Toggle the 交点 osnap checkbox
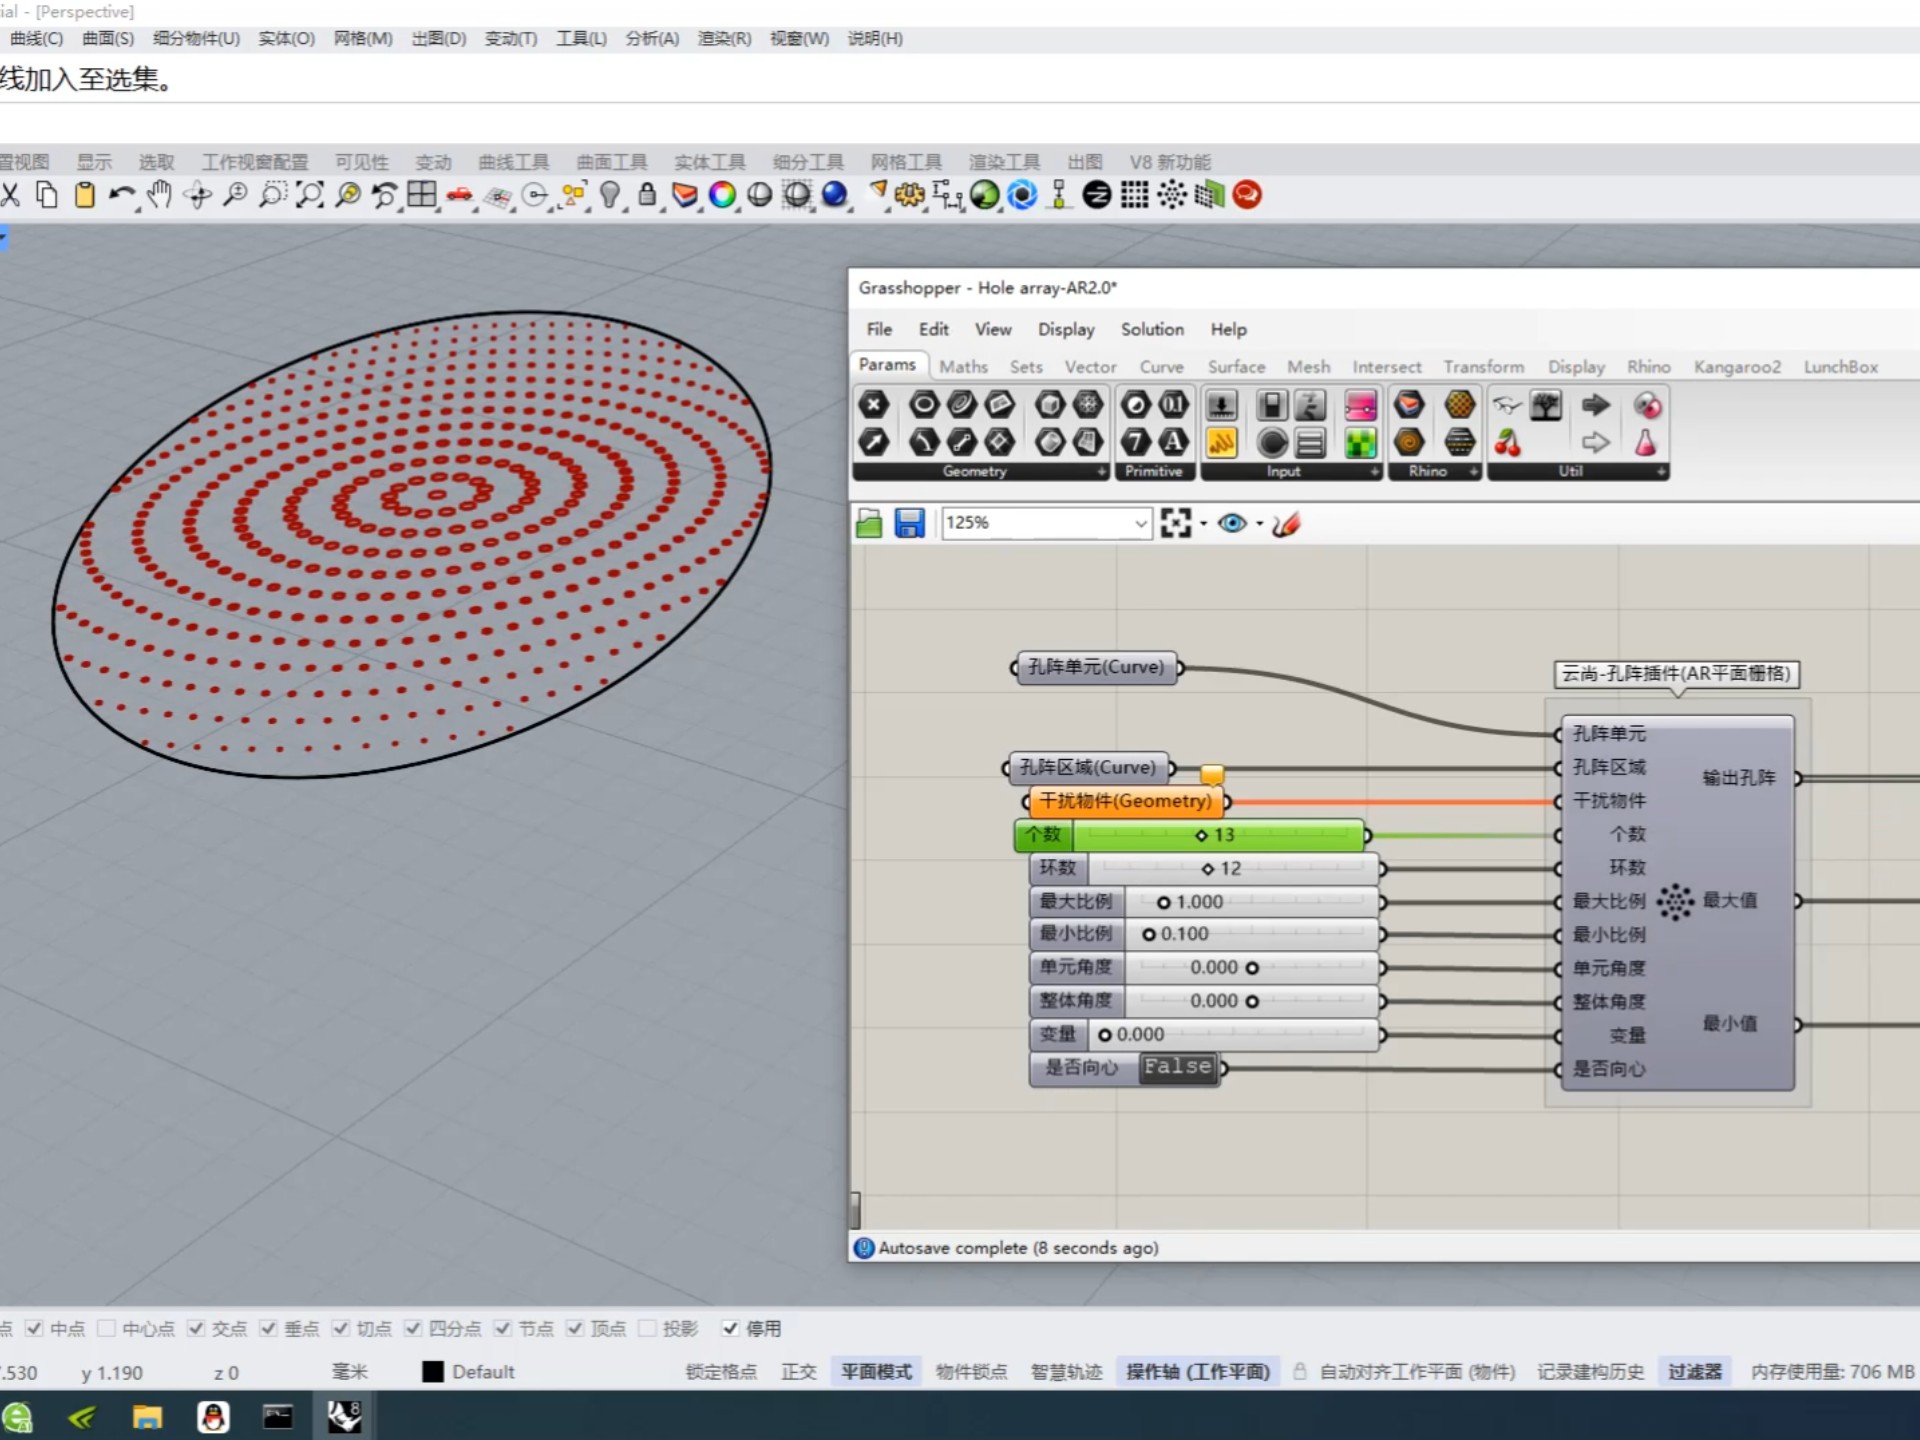This screenshot has height=1440, width=1920. click(196, 1328)
